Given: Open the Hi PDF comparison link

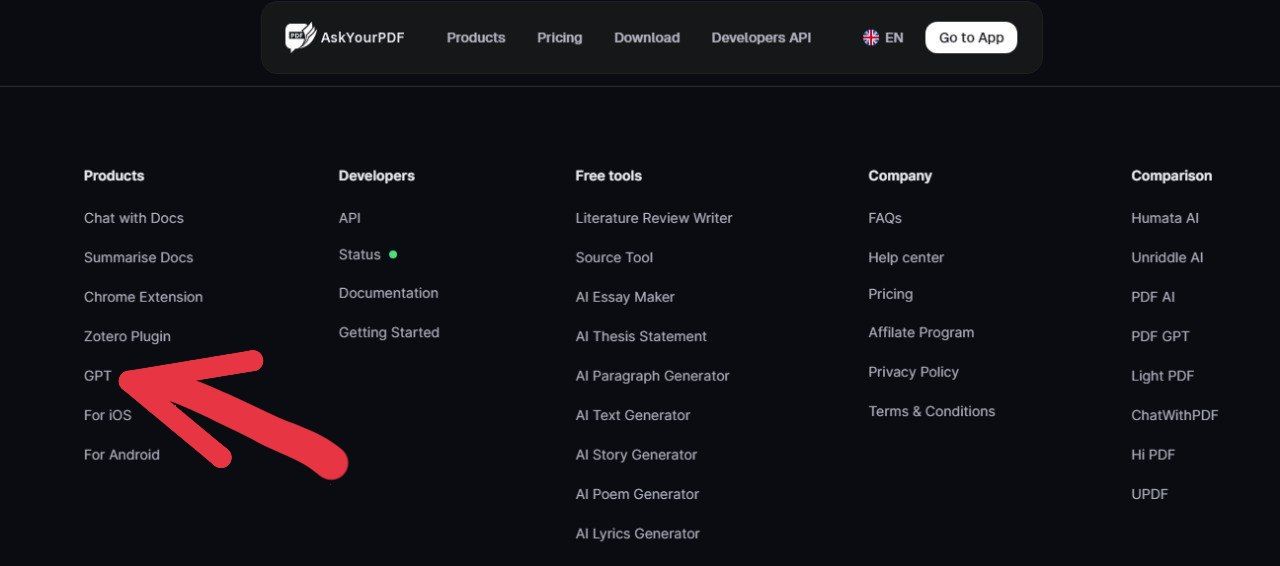Looking at the screenshot, I should (x=1153, y=454).
